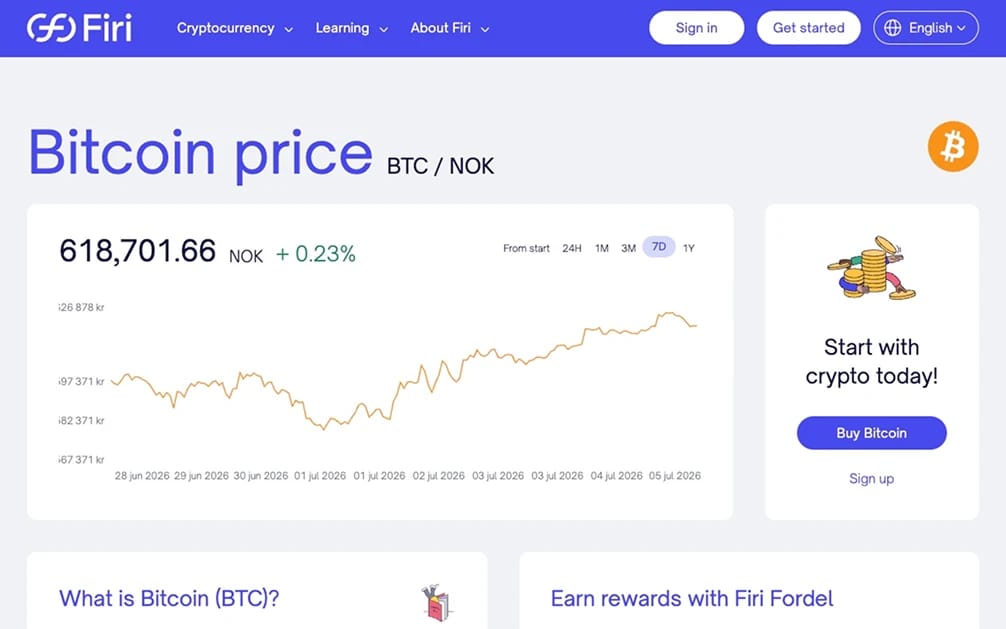The image size is (1006, 629).
Task: Switch chart to From start range
Action: (526, 248)
